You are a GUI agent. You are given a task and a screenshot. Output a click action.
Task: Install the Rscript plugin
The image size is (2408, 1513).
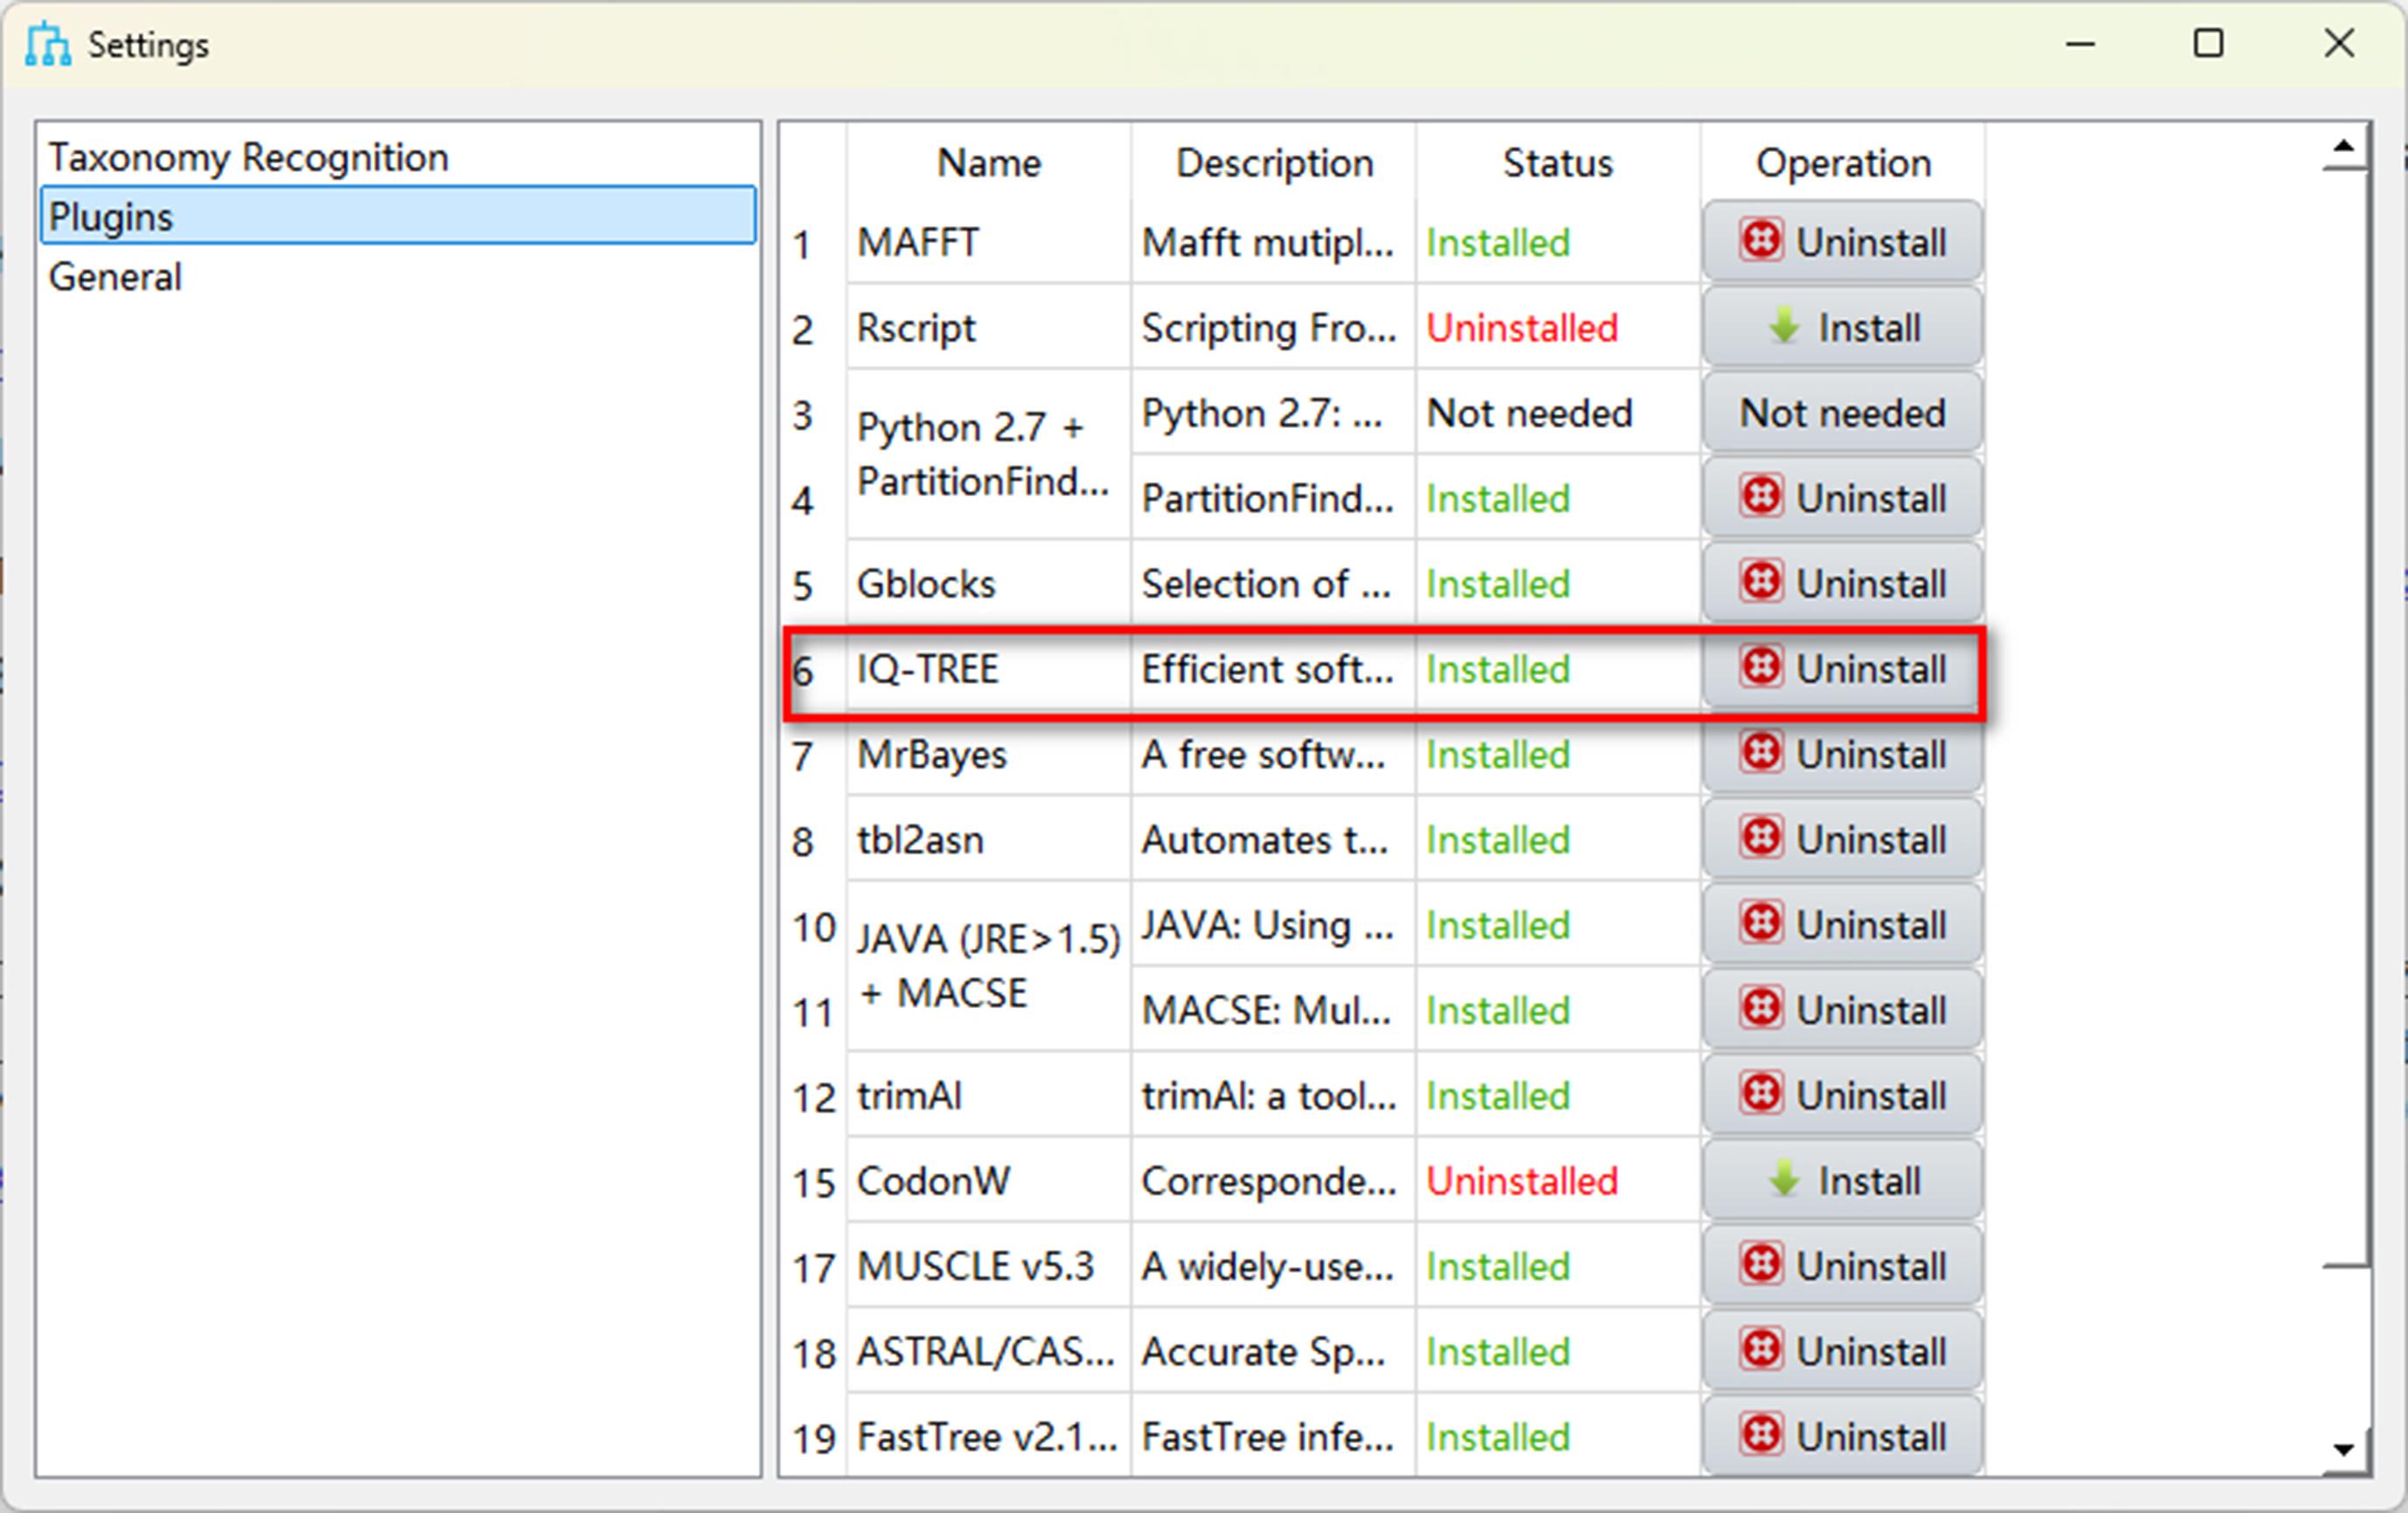pyautogui.click(x=1842, y=327)
